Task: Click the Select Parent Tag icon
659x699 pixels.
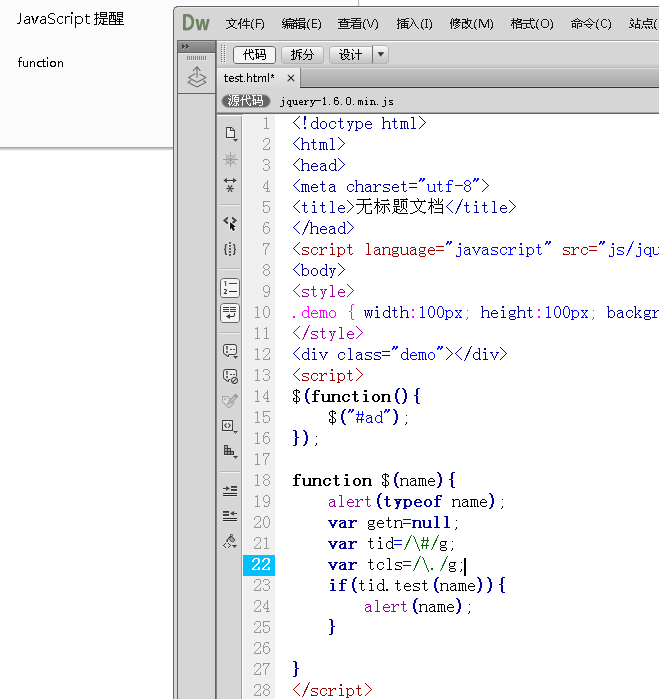Action: click(x=230, y=223)
